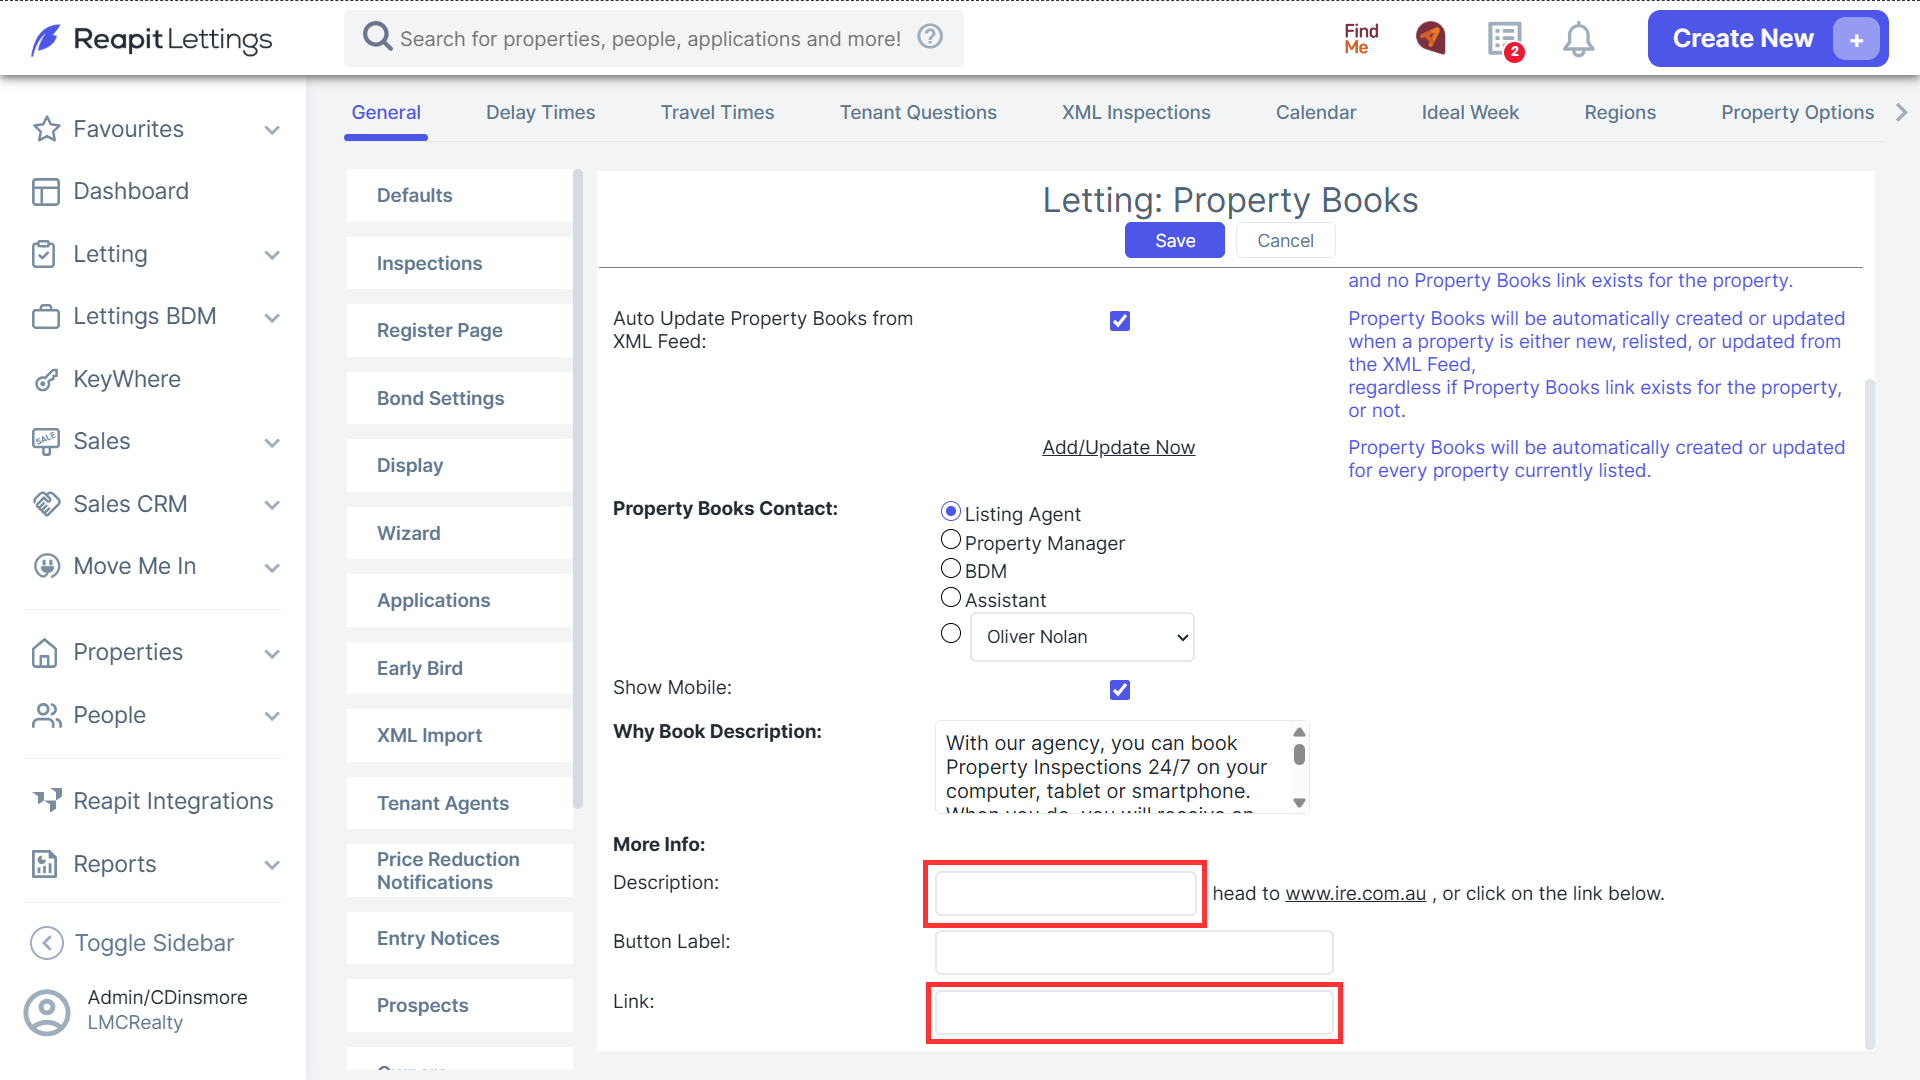Click the Reapit Integrations icon
Screen dimensions: 1920x1080
[x=46, y=801]
